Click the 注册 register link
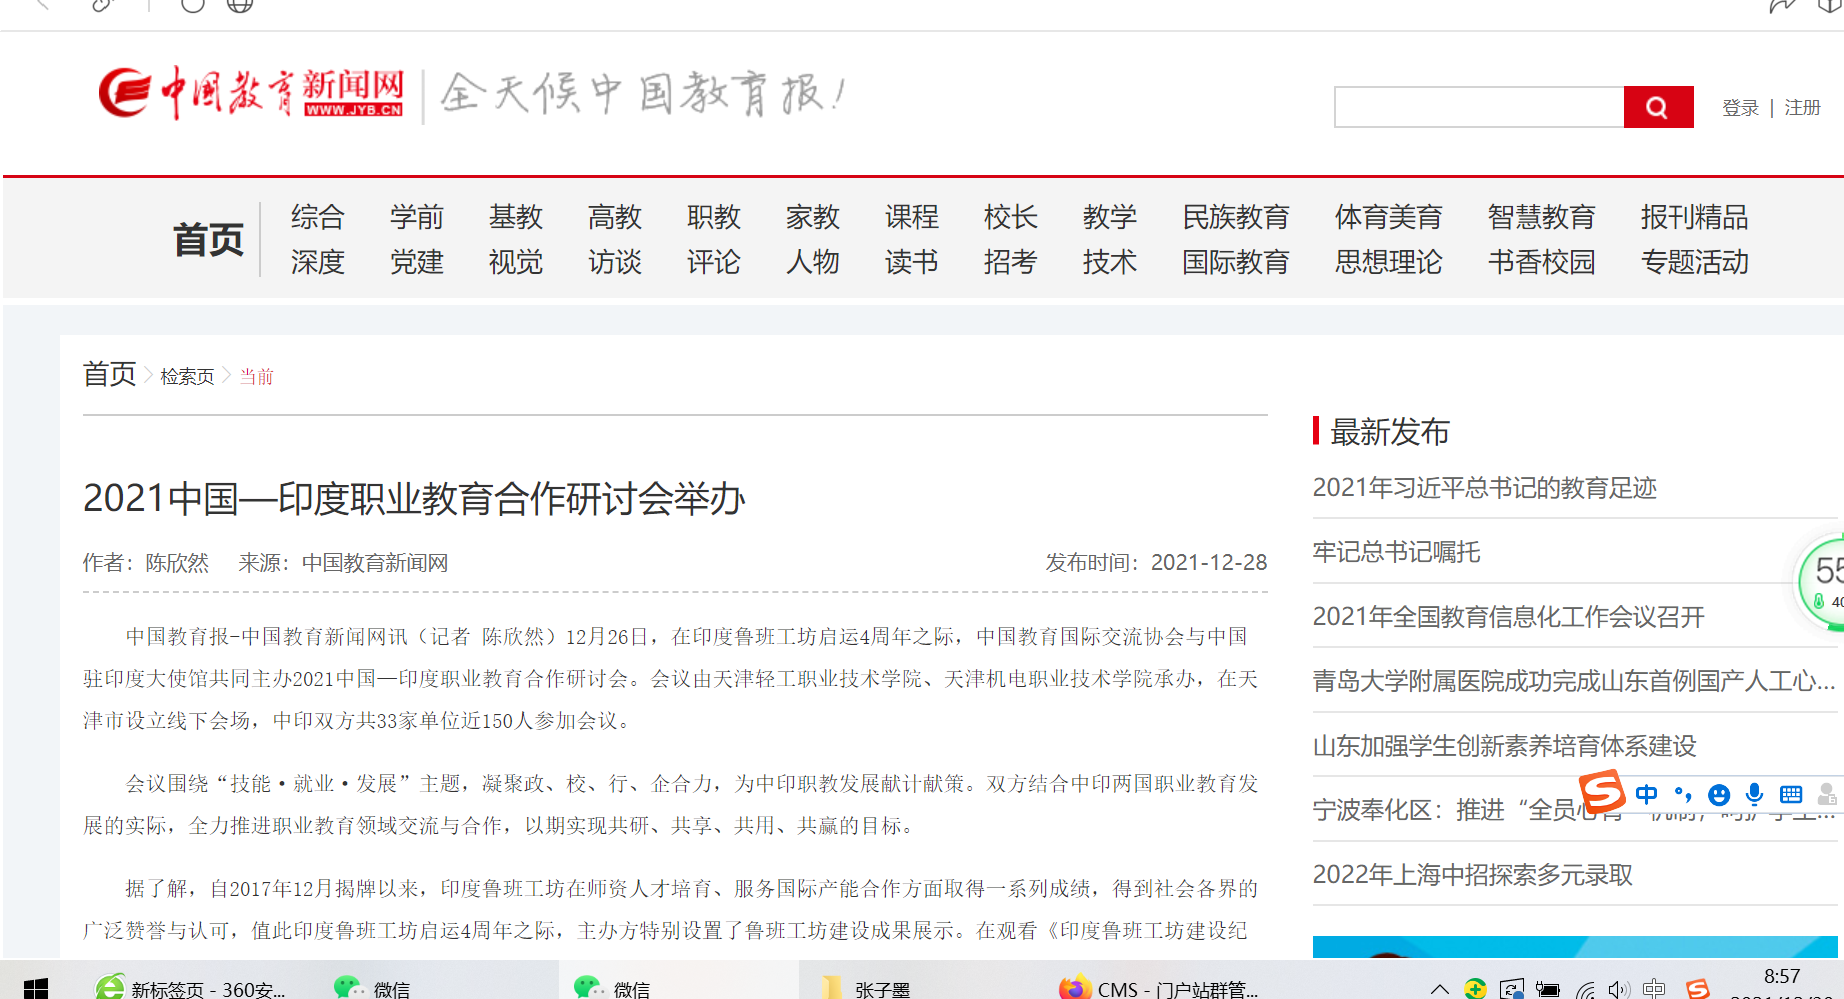 1802,108
